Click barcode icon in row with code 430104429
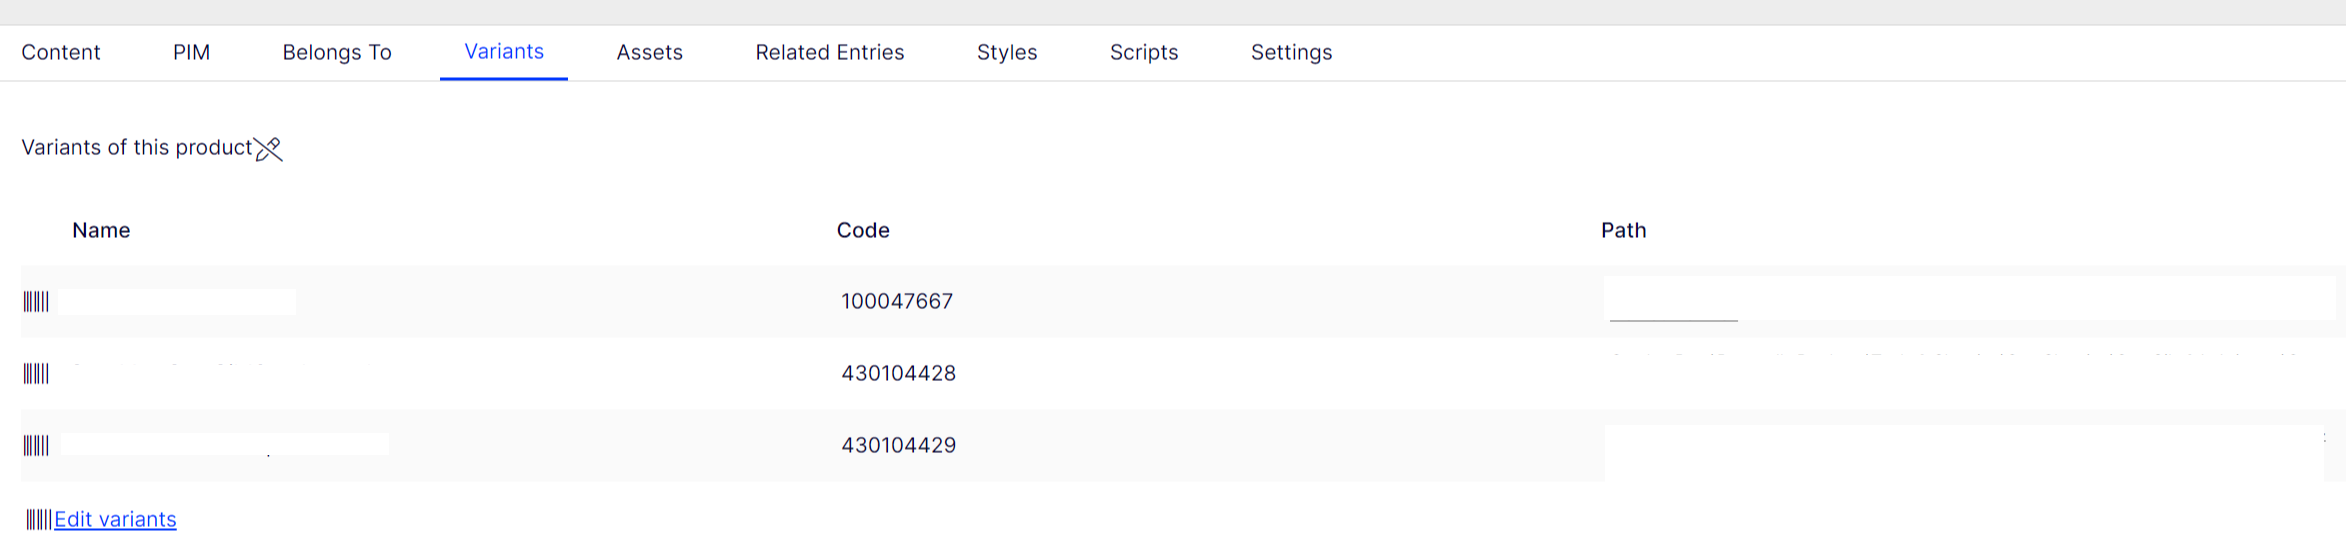This screenshot has height=558, width=2346. [x=36, y=446]
